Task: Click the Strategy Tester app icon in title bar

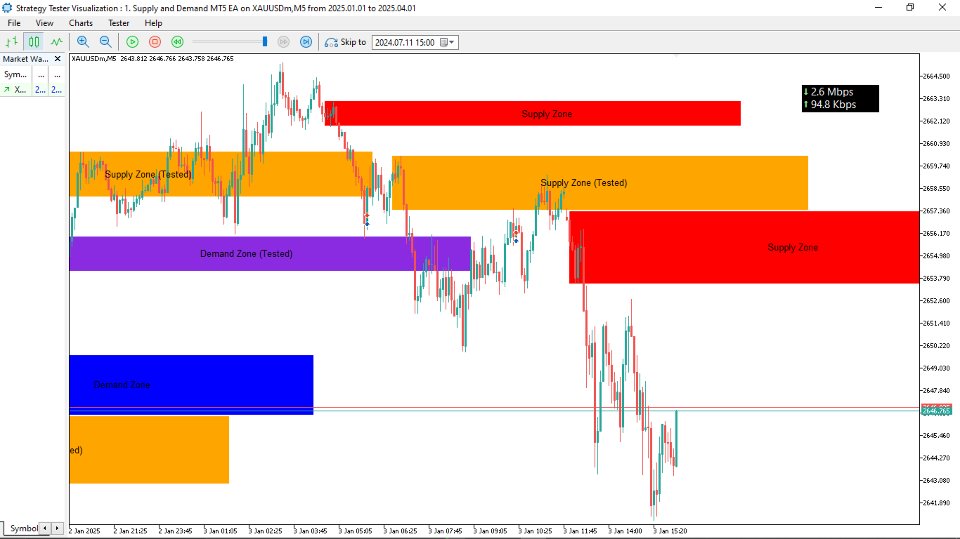Action: tap(7, 8)
